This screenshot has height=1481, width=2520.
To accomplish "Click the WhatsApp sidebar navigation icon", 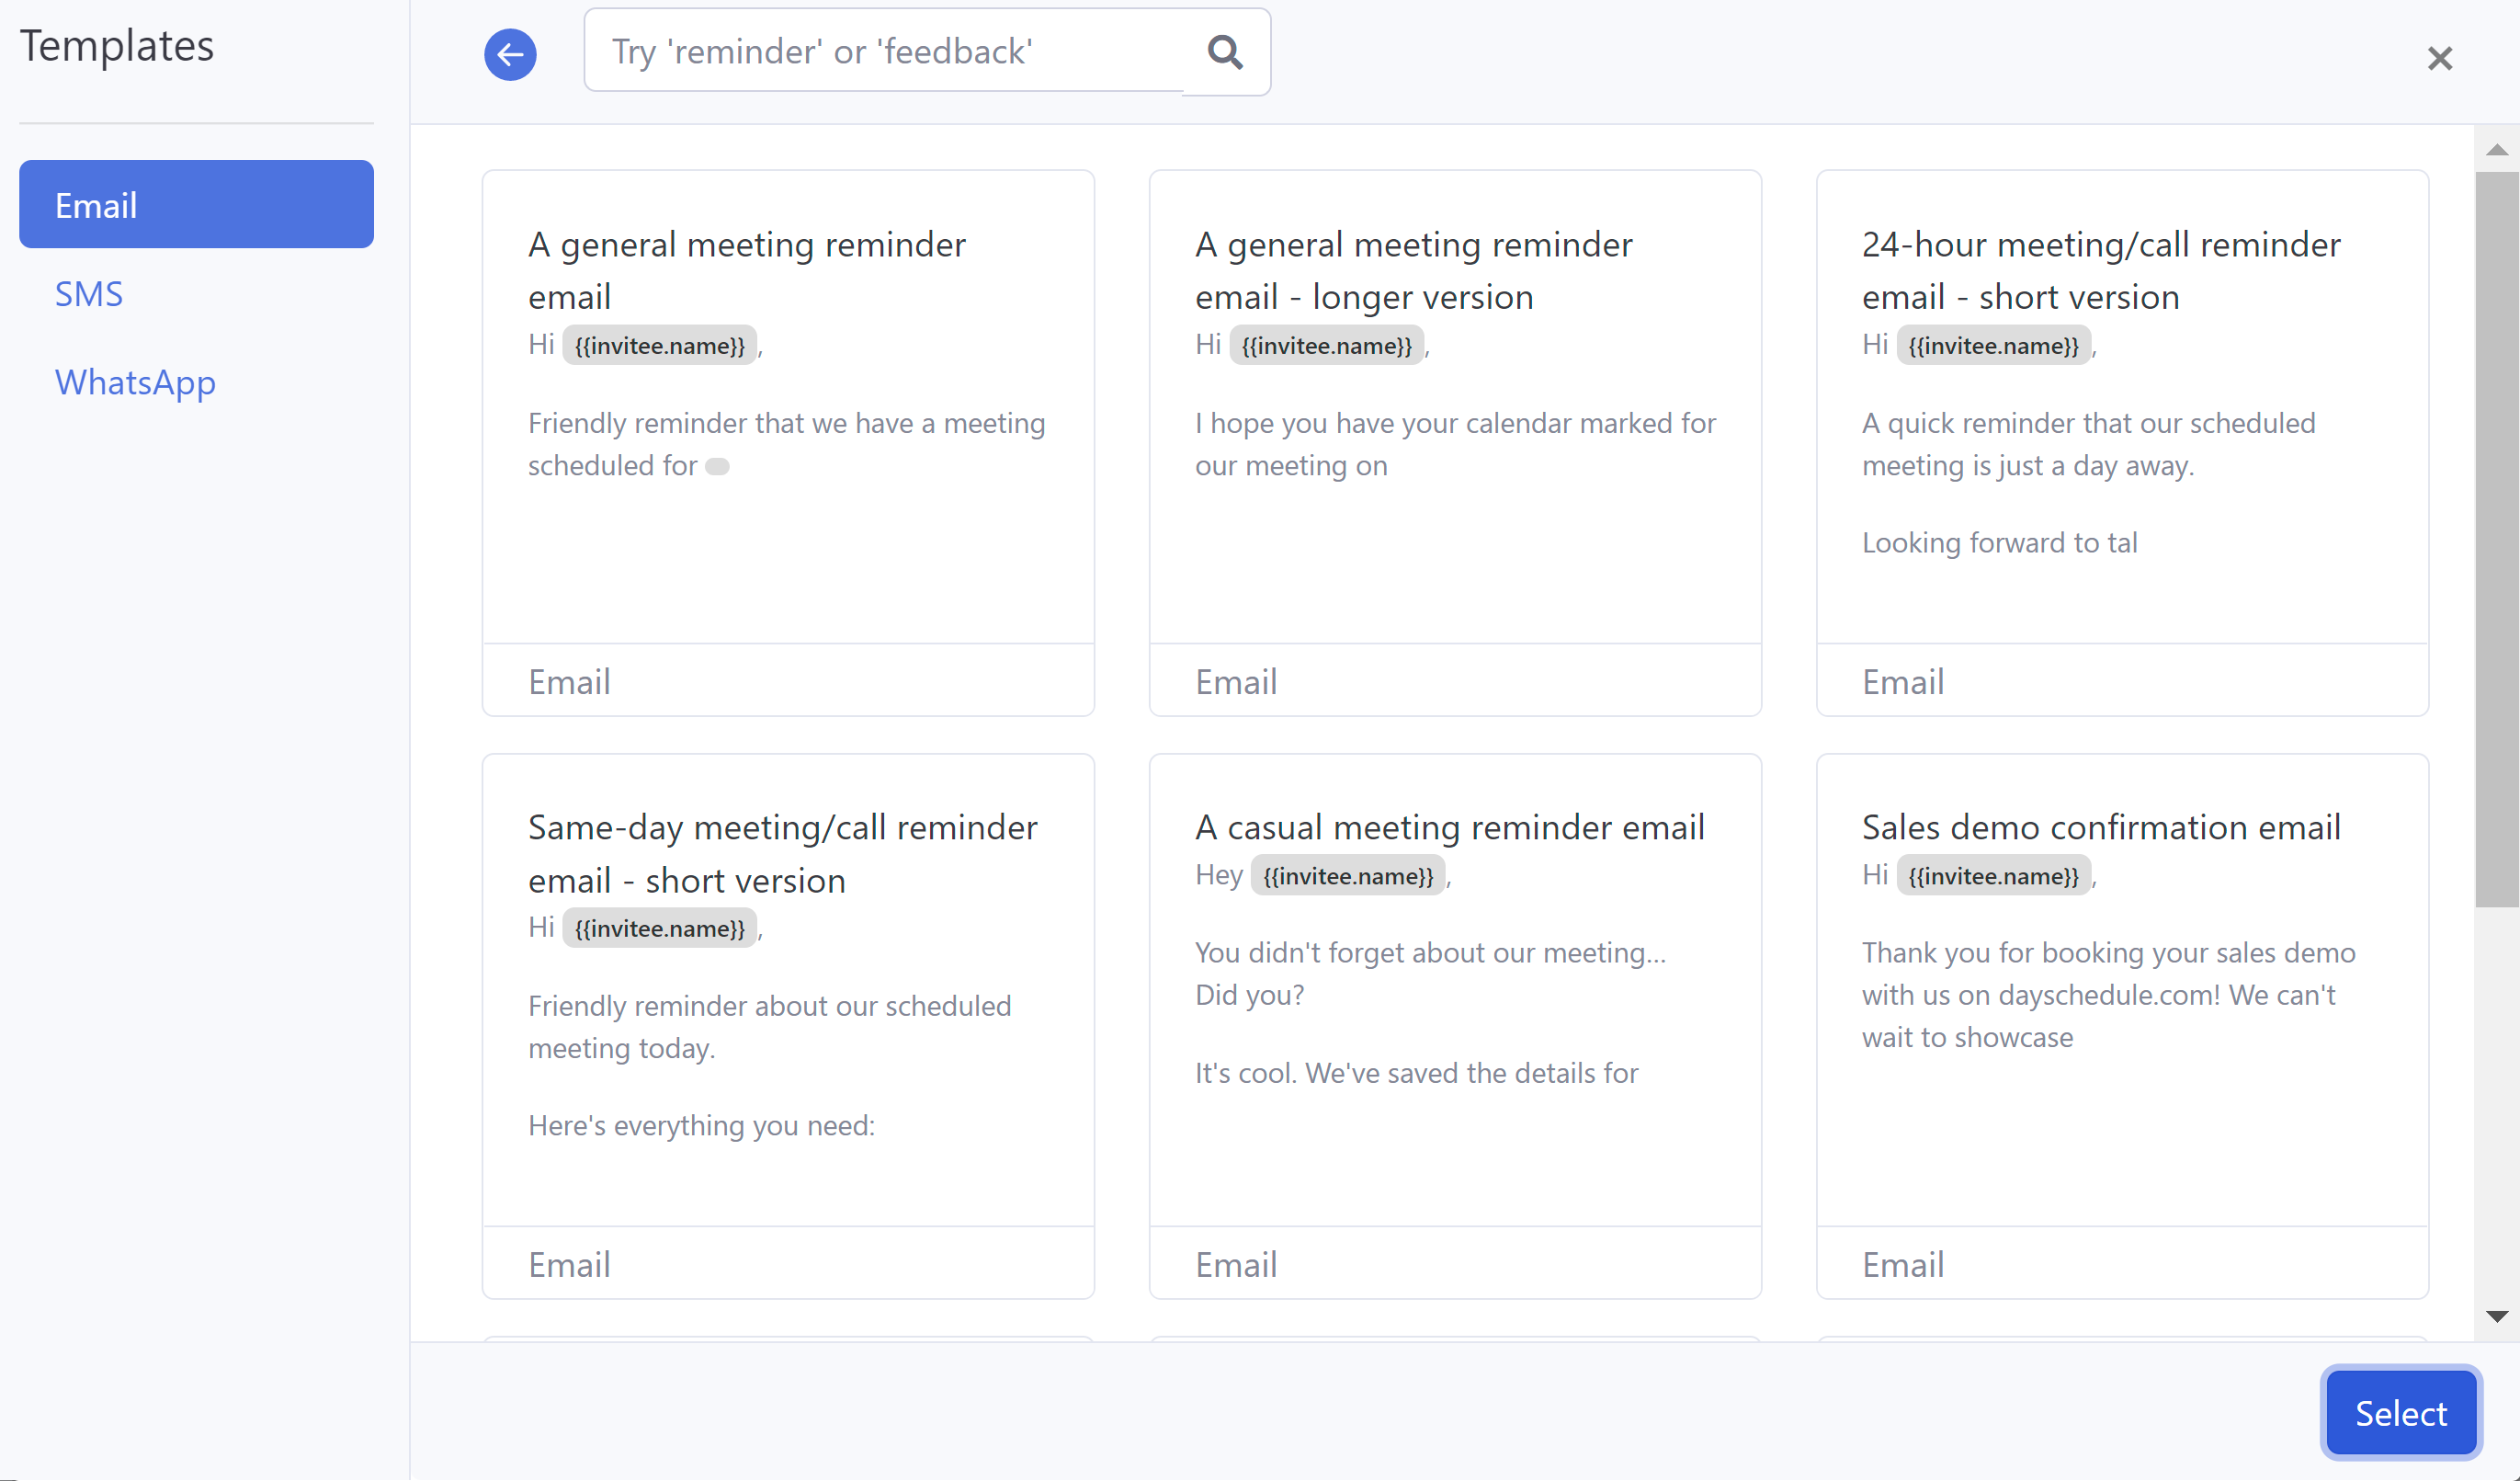I will coord(134,381).
